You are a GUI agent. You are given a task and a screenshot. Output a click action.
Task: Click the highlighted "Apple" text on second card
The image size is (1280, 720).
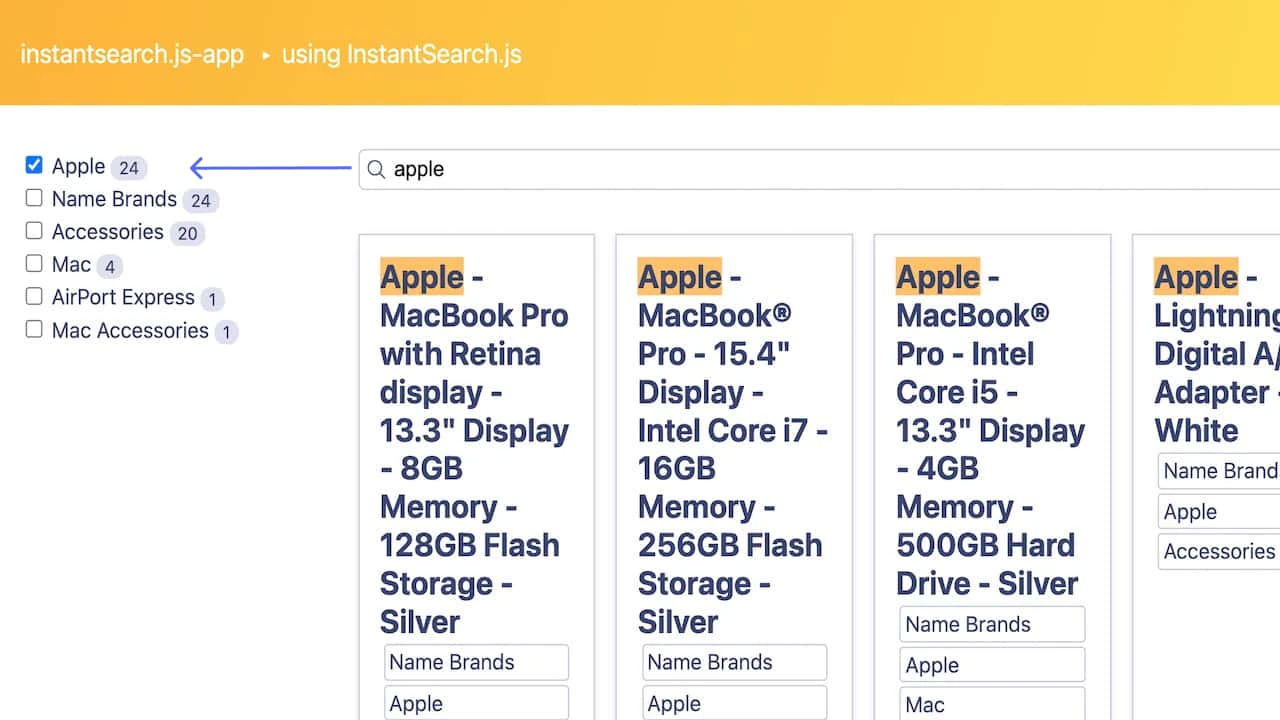[679, 277]
